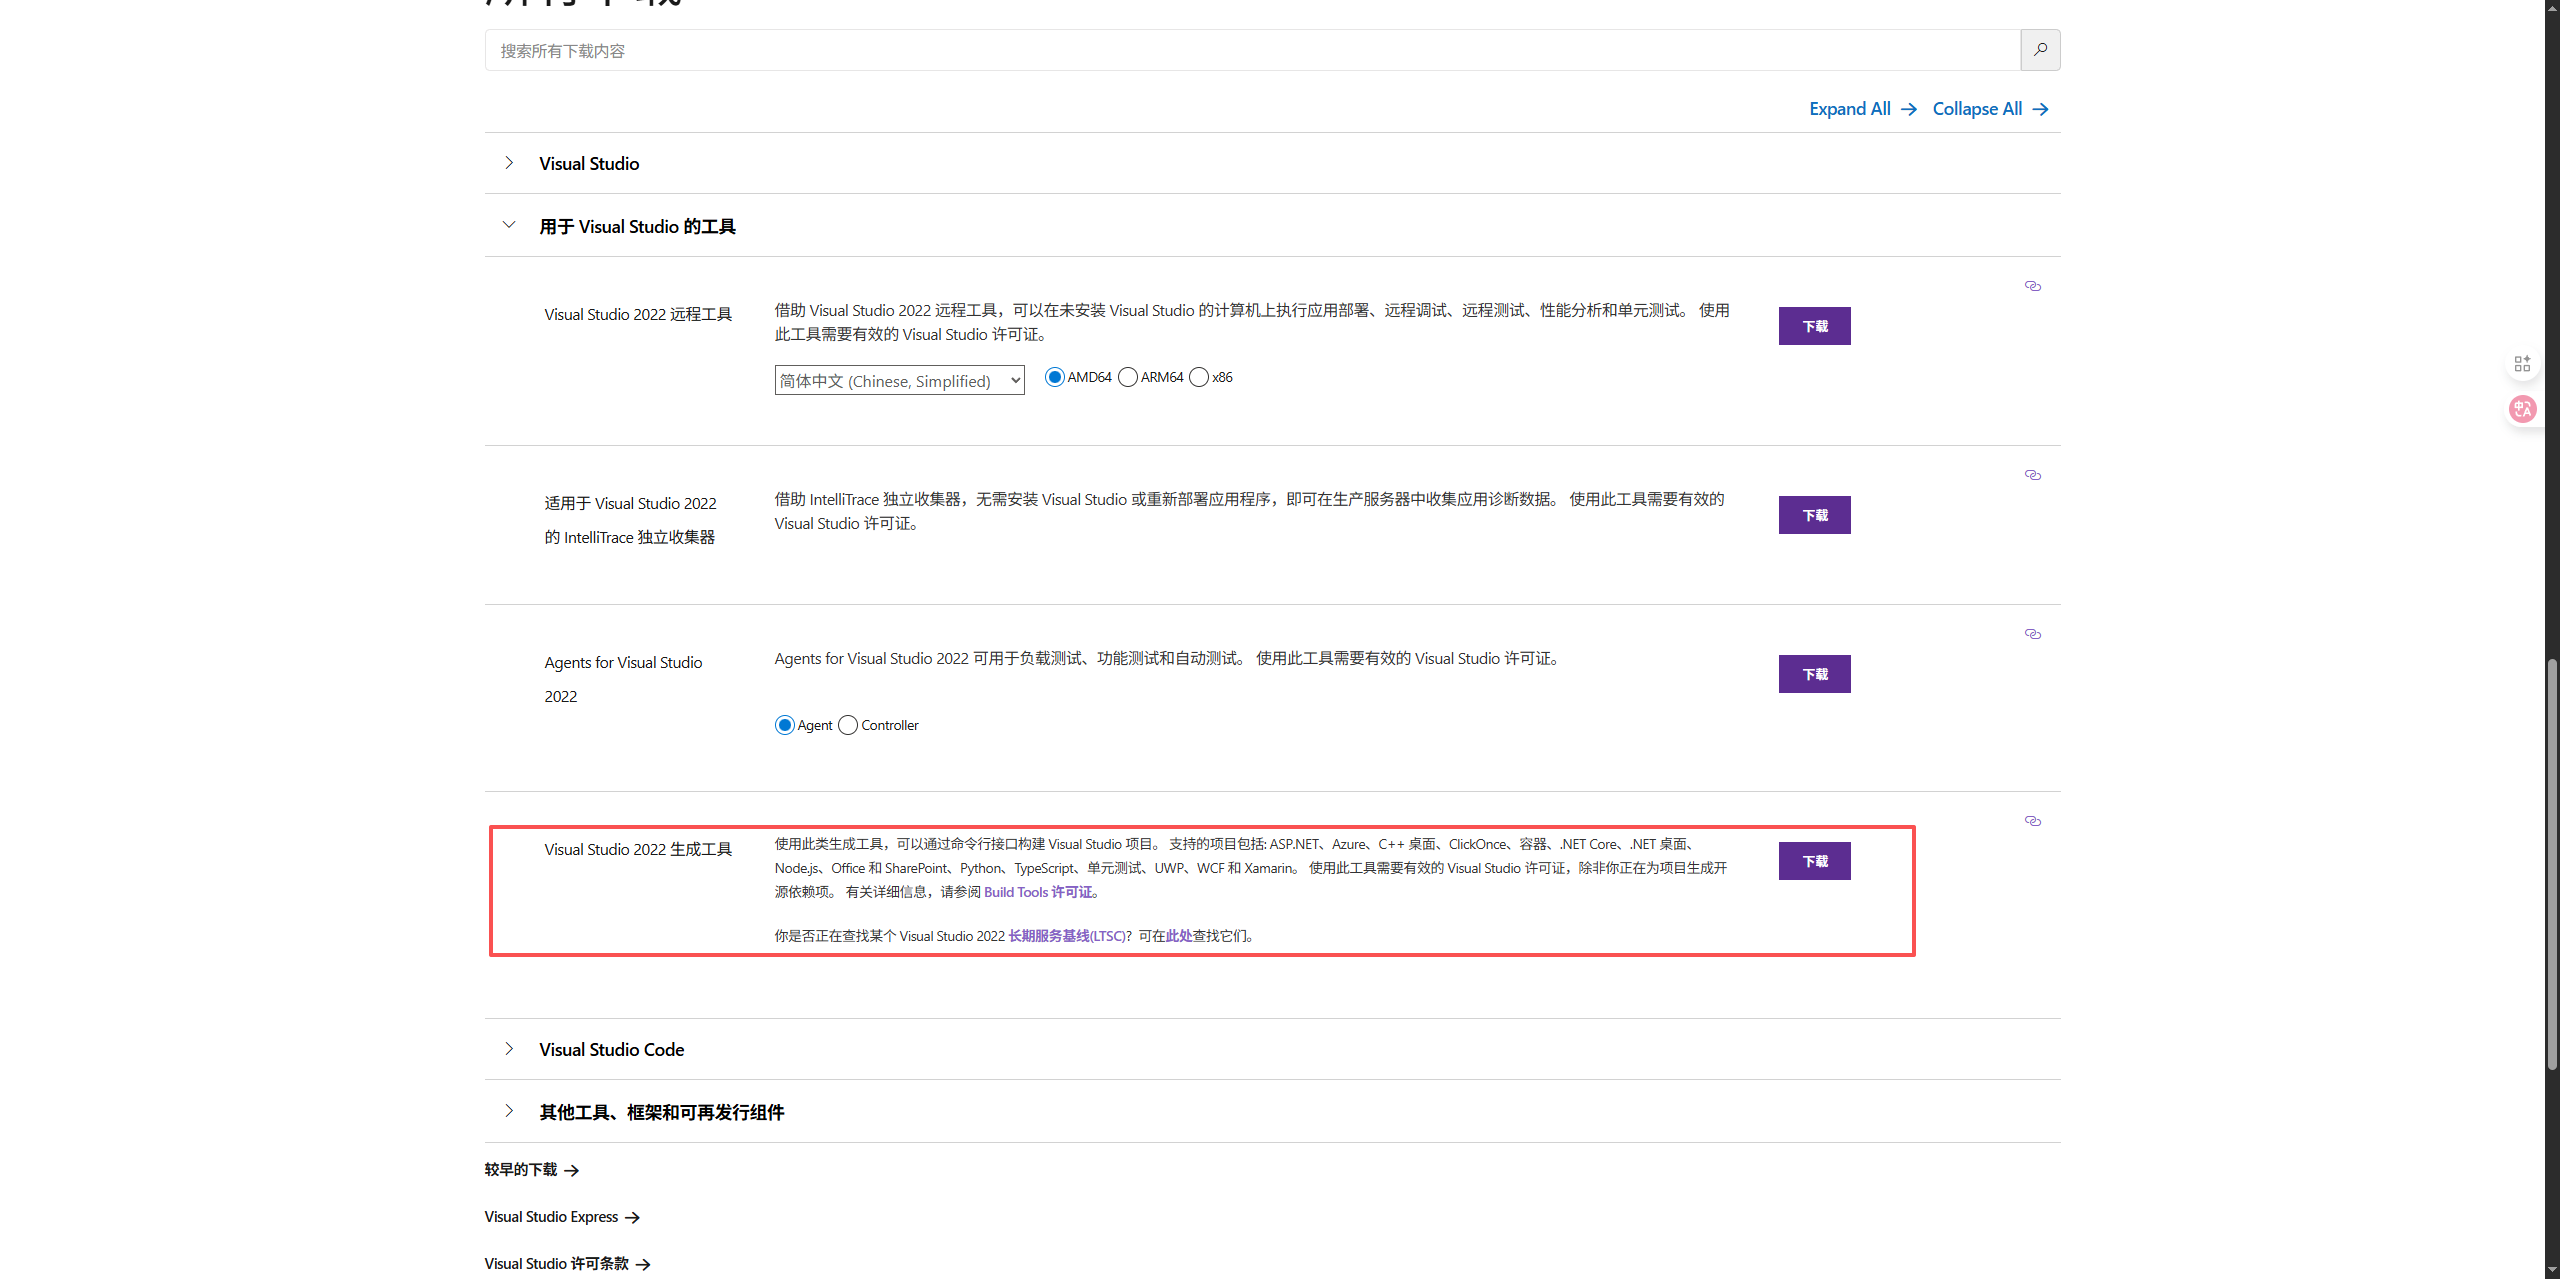Click the translate extension icon on right edge
This screenshot has height=1279, width=2560.
[x=2522, y=409]
